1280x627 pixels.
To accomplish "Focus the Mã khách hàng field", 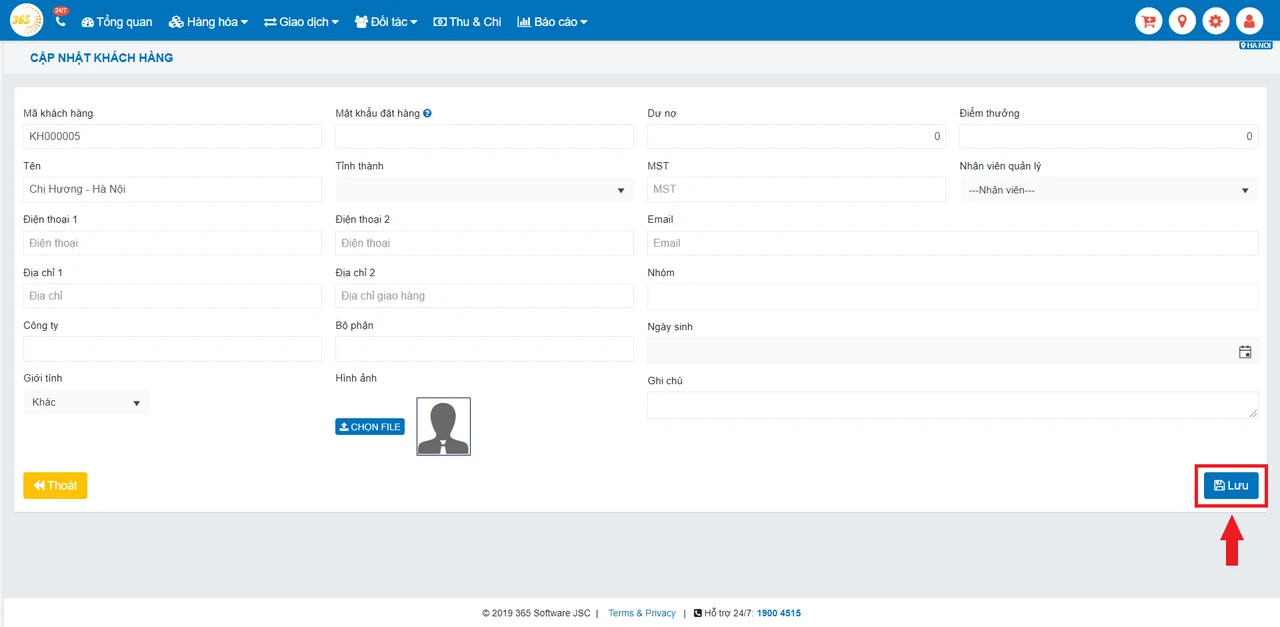I will pyautogui.click(x=172, y=137).
